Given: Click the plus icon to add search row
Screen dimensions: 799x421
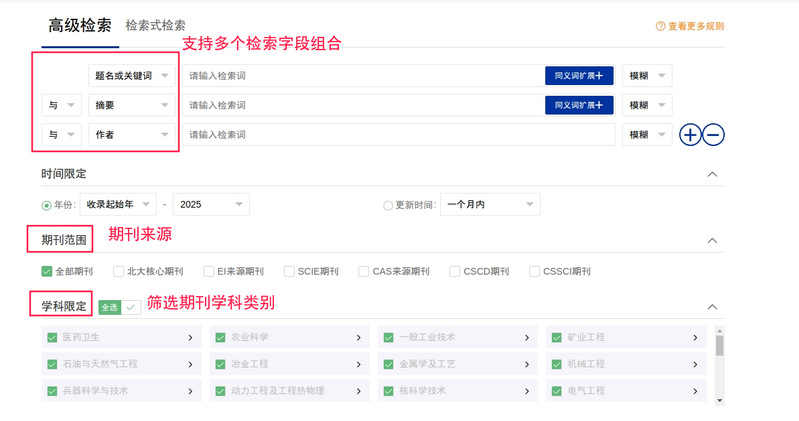Looking at the screenshot, I should point(690,135).
